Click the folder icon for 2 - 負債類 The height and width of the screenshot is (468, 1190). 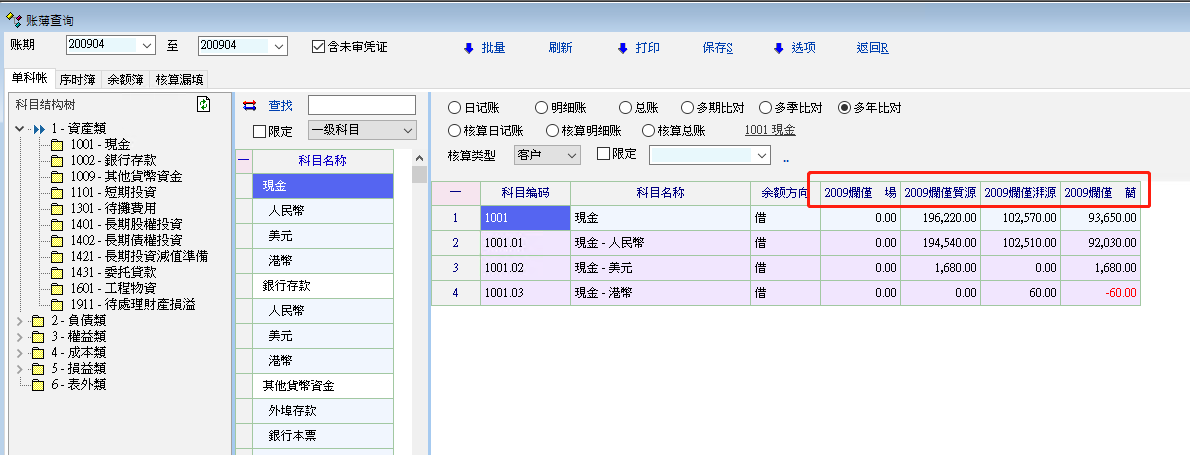(x=39, y=321)
